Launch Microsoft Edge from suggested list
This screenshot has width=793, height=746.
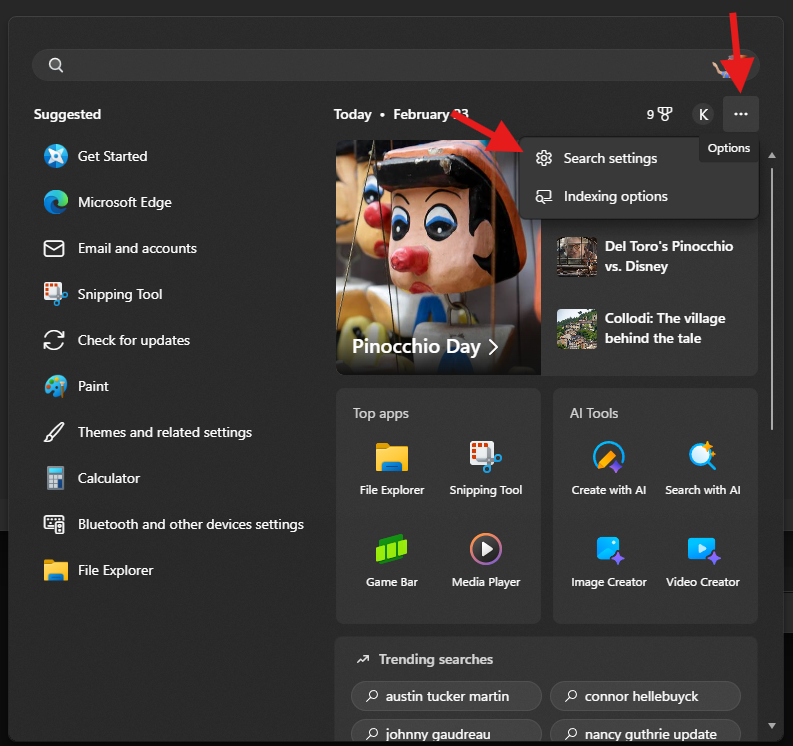pos(56,202)
